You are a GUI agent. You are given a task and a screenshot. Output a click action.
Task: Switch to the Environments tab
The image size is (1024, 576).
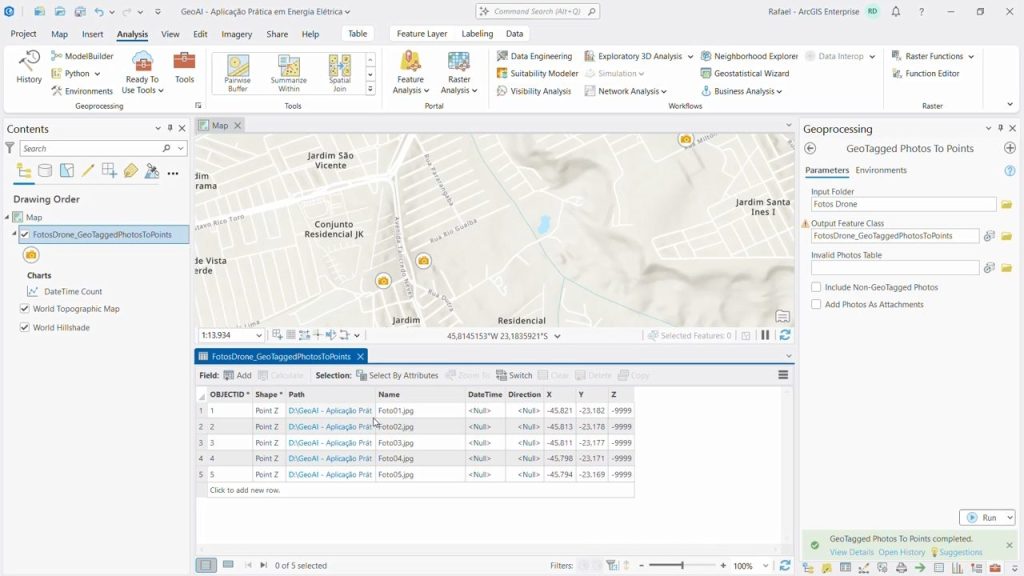[x=881, y=170]
